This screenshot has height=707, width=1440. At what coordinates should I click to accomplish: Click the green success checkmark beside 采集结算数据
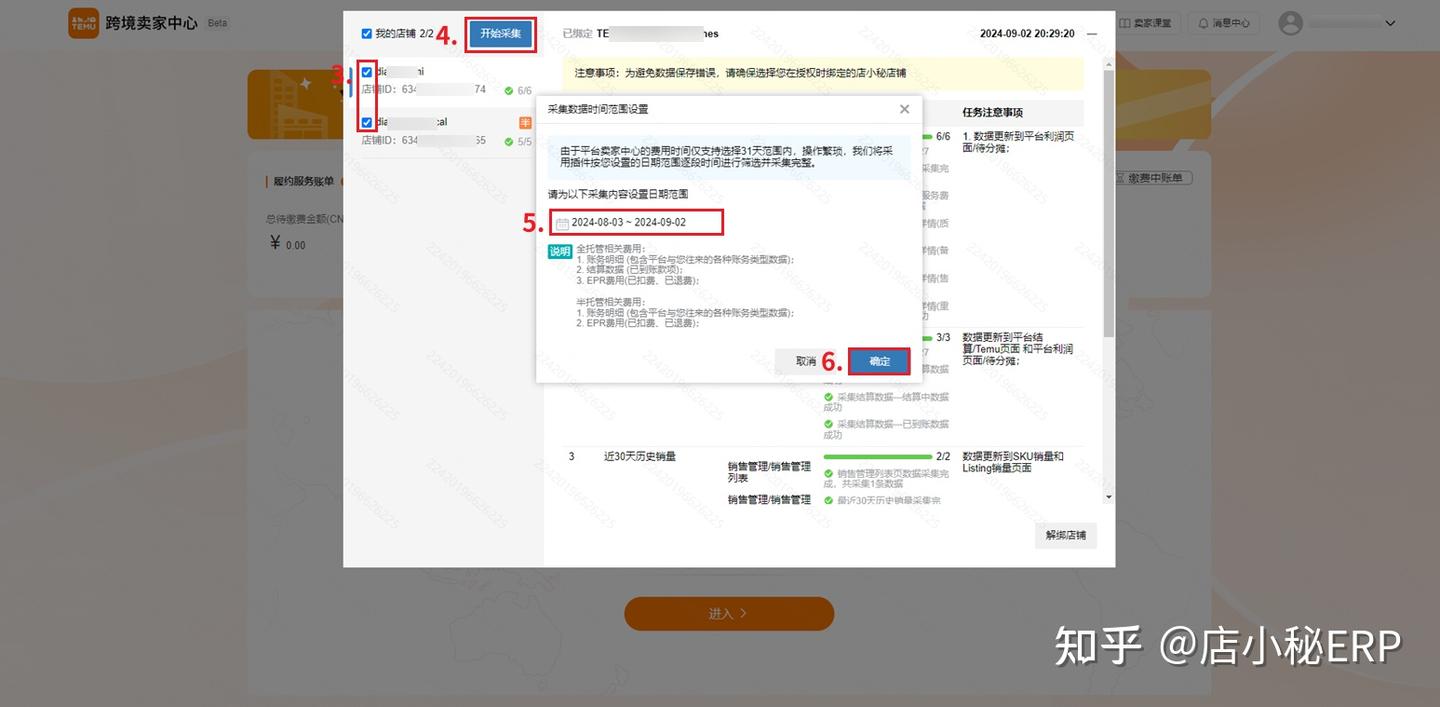(x=828, y=397)
